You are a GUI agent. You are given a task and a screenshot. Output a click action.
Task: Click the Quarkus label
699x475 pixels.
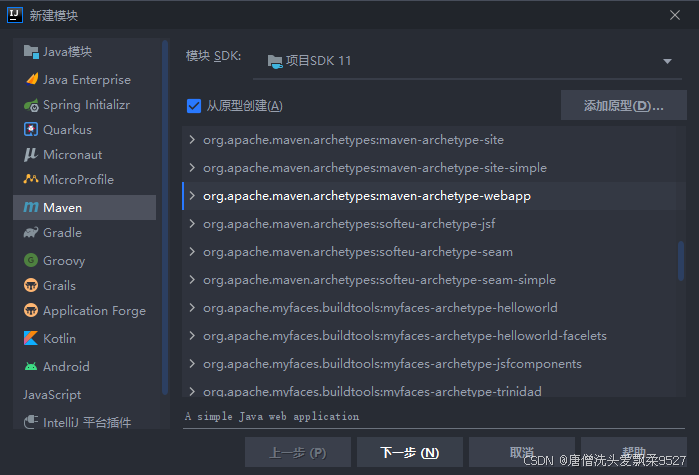(x=67, y=130)
